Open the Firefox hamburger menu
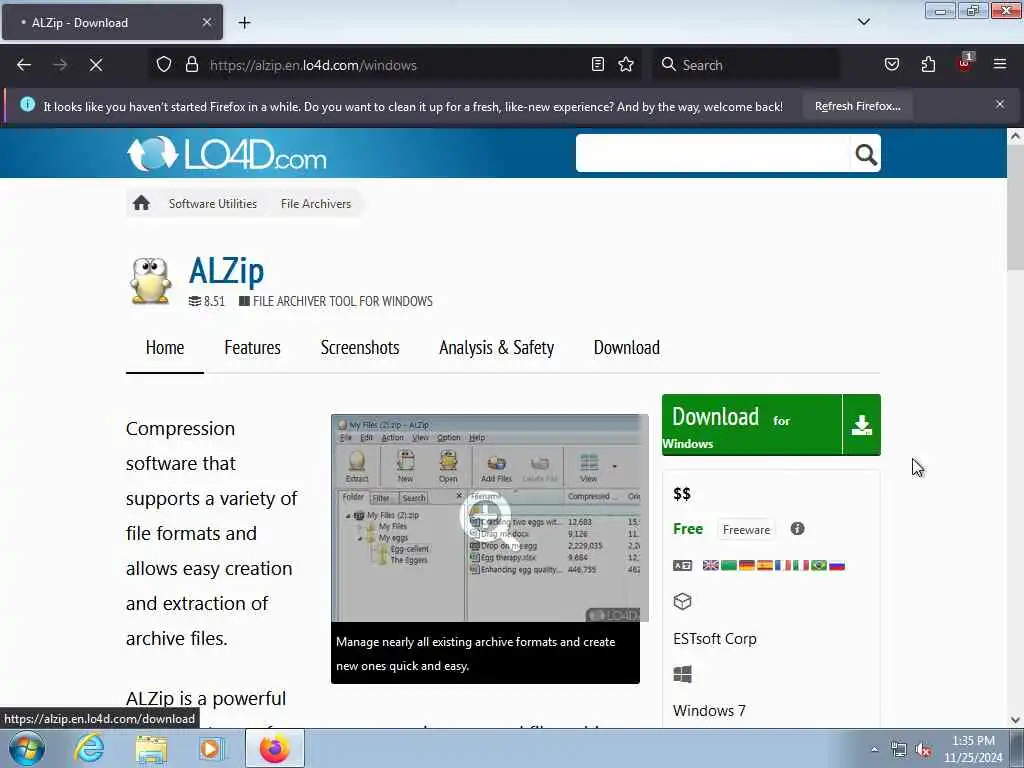The image size is (1024, 768). [x=999, y=64]
